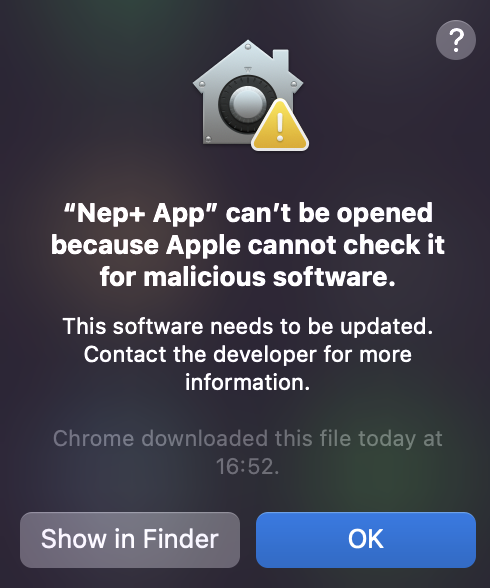Show the Nep+ App file in Finder

[130, 540]
